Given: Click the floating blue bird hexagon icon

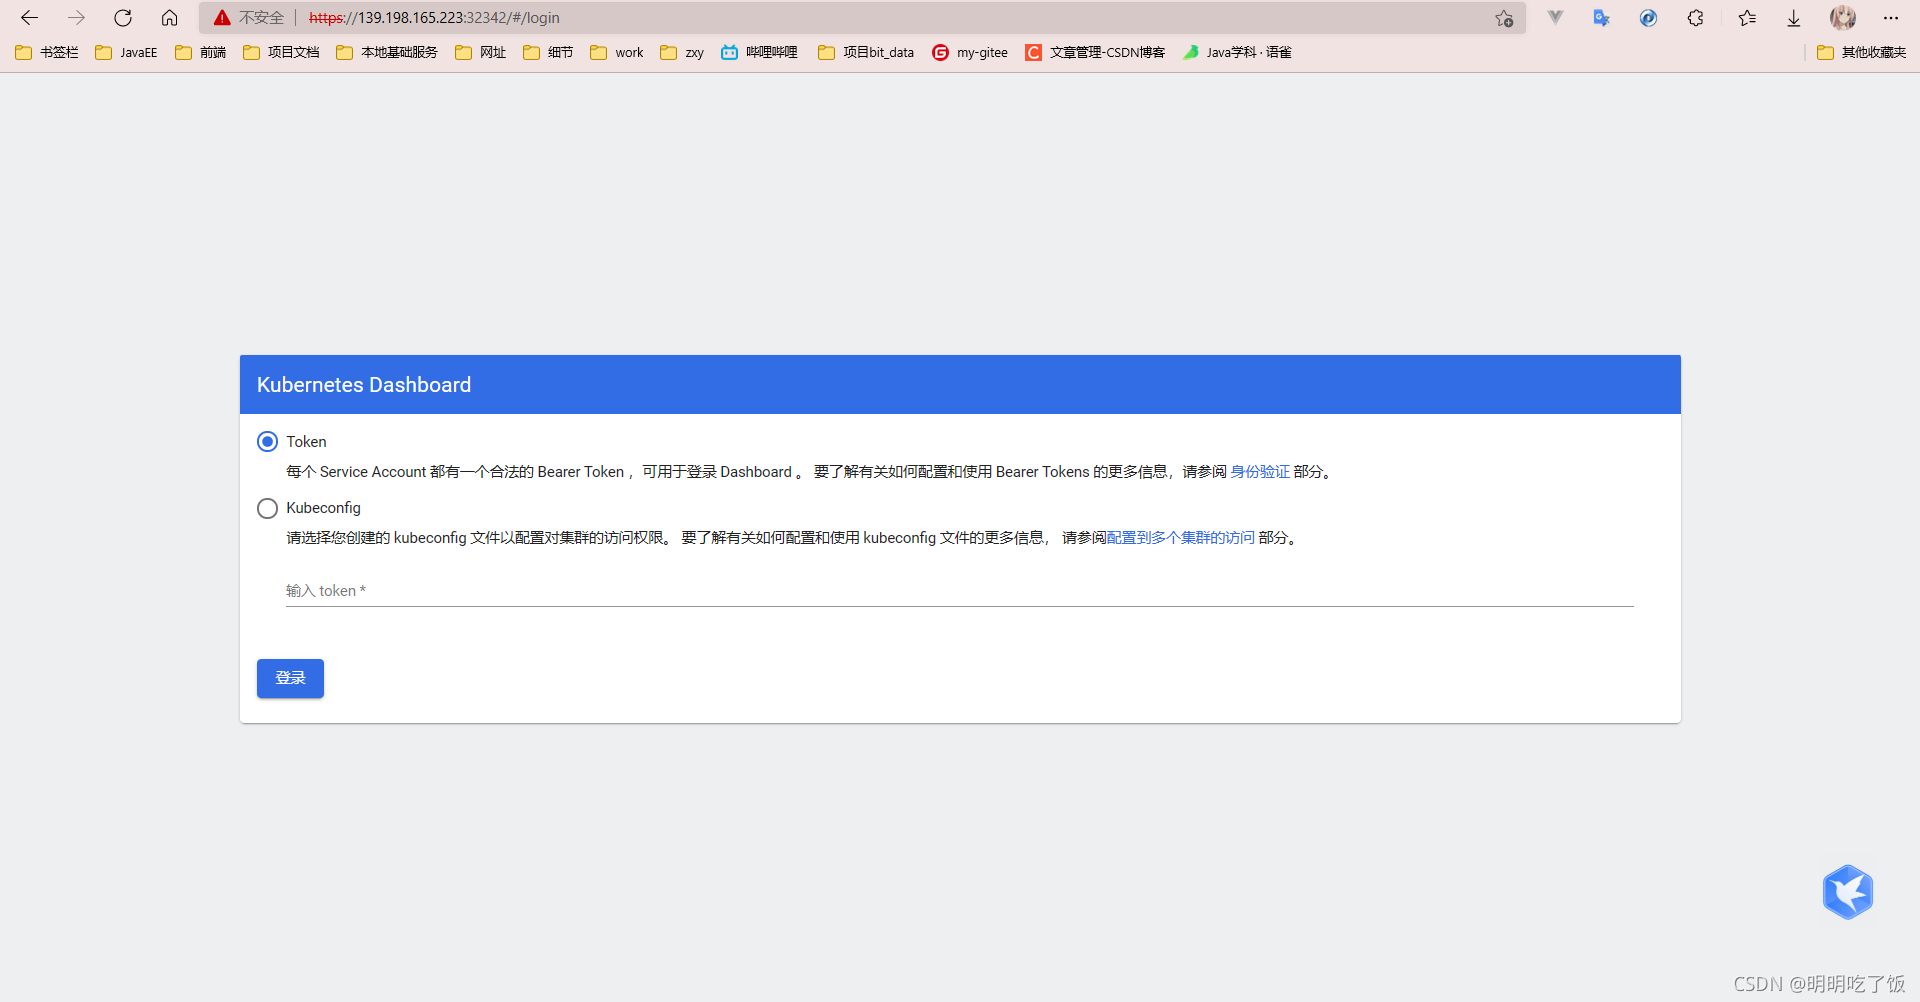Looking at the screenshot, I should pyautogui.click(x=1847, y=892).
